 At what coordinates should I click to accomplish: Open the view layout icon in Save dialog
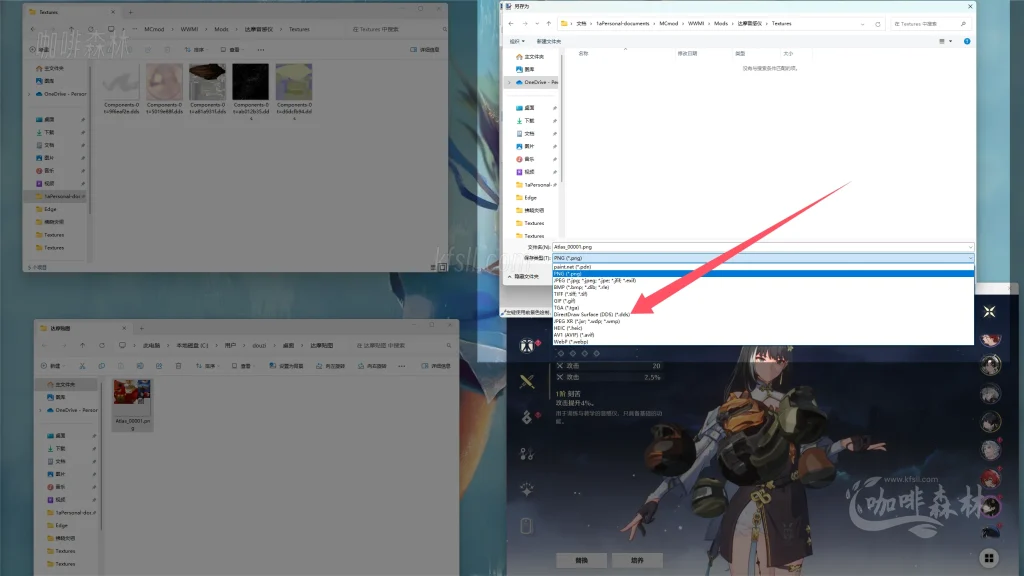[x=944, y=41]
